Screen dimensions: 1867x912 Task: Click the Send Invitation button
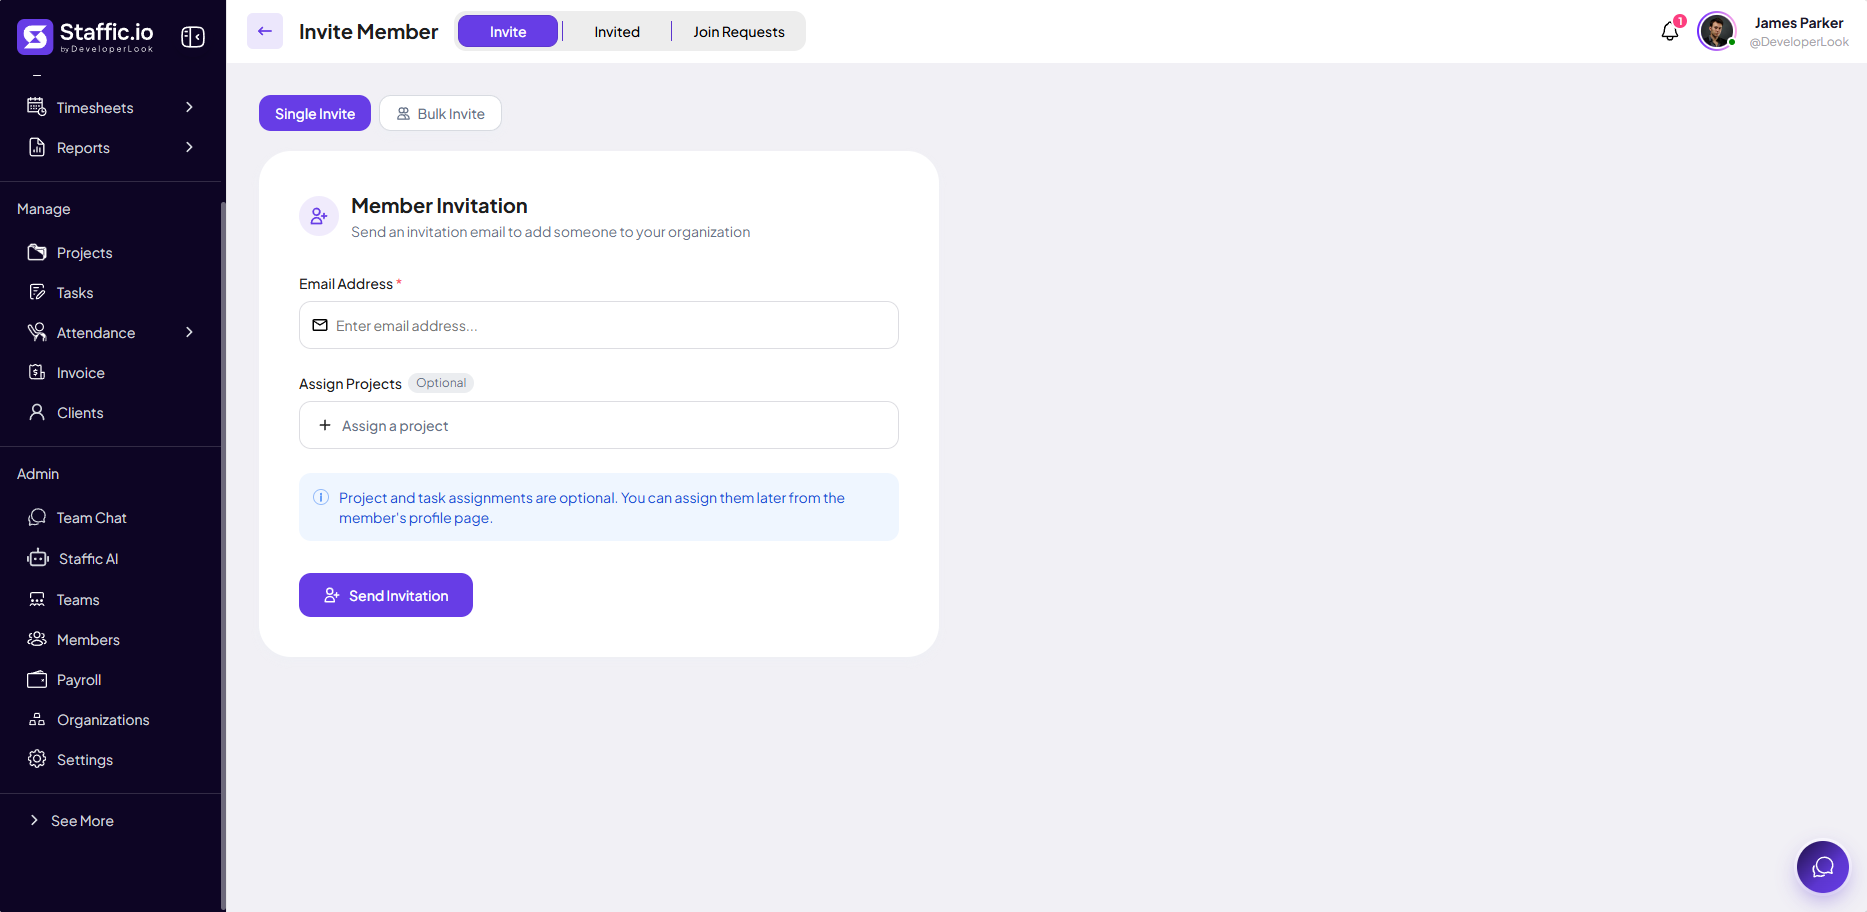[x=386, y=595]
